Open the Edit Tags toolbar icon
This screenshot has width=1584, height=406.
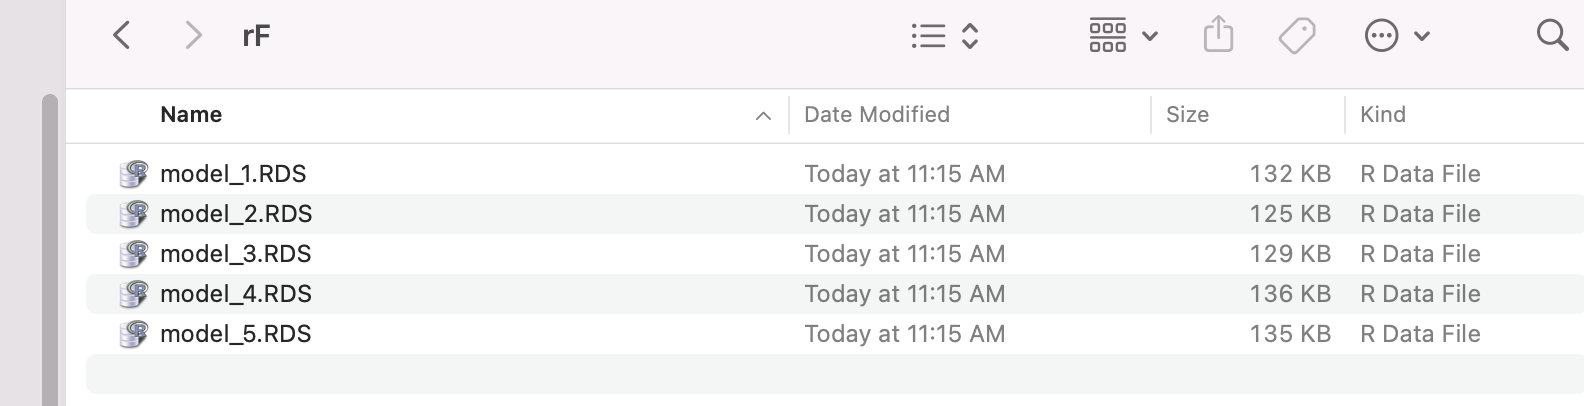point(1297,36)
